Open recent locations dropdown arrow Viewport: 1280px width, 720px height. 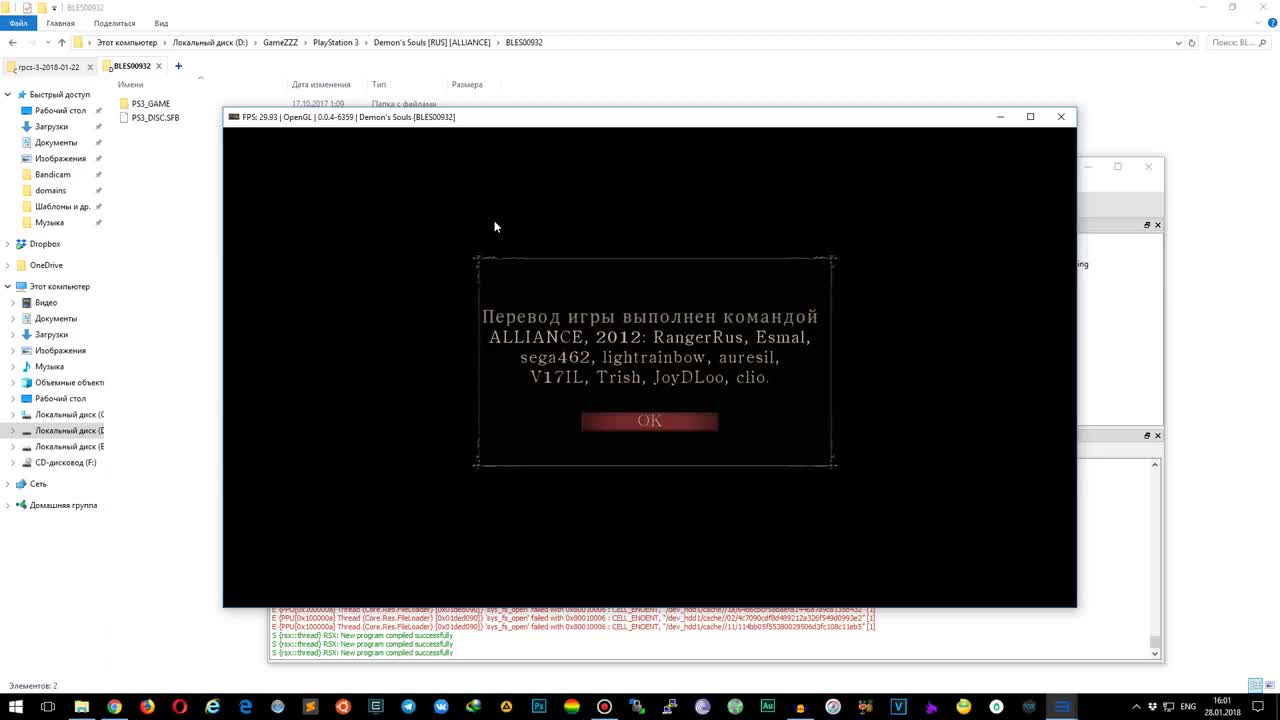coord(47,42)
